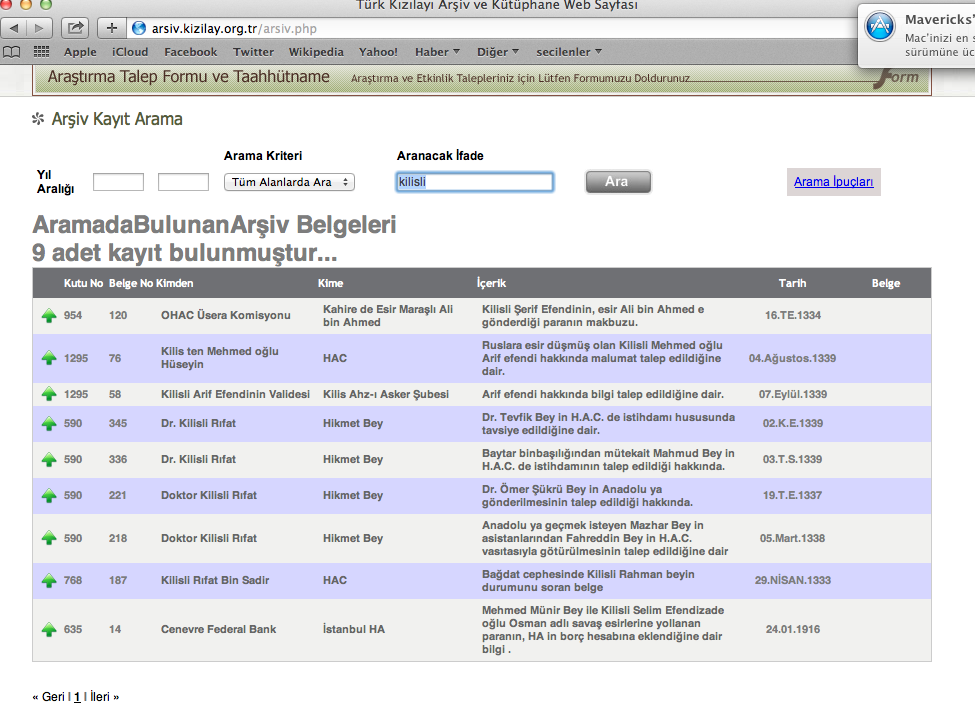Screen dimensions: 975x703
Task: Click the Aranacak İfade search field
Action: pyautogui.click(x=474, y=182)
